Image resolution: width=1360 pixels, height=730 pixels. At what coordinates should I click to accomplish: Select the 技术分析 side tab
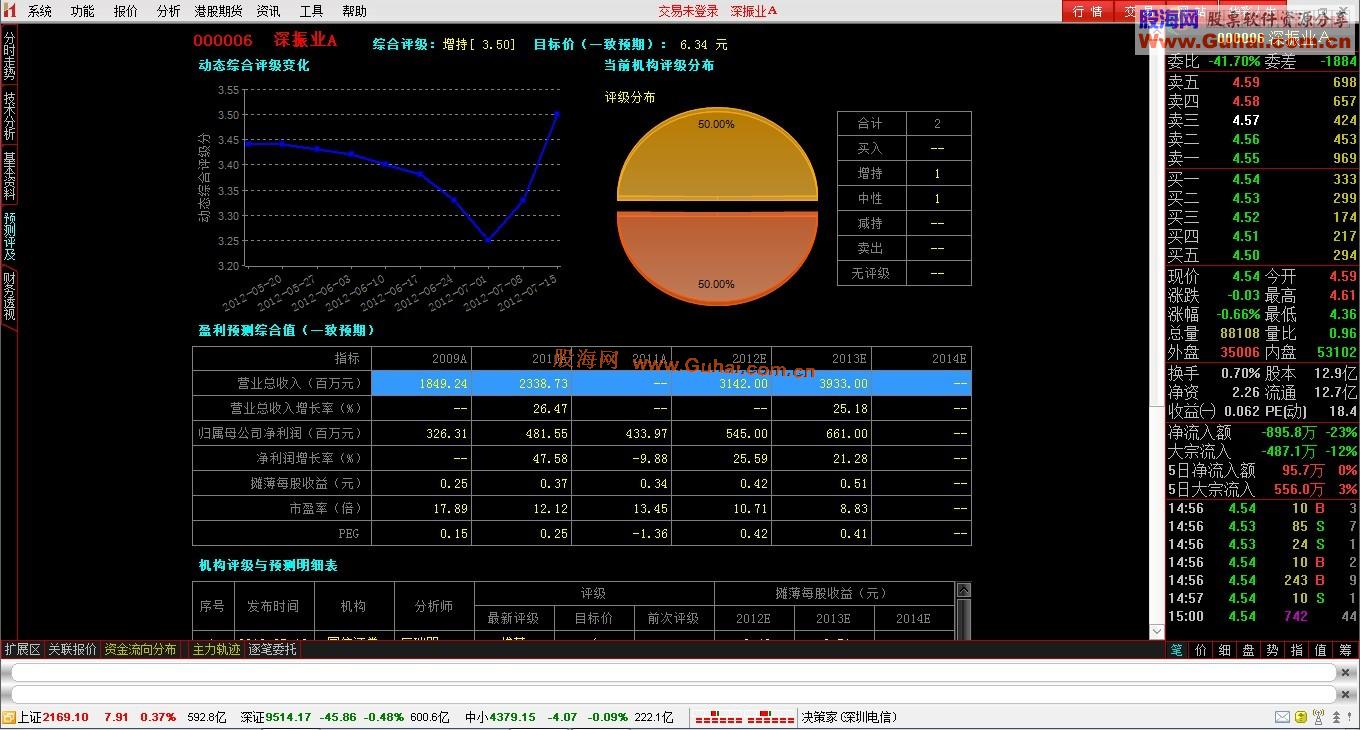(x=9, y=117)
